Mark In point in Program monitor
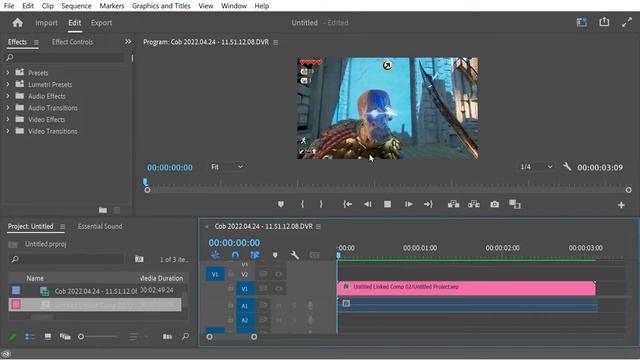 302,204
